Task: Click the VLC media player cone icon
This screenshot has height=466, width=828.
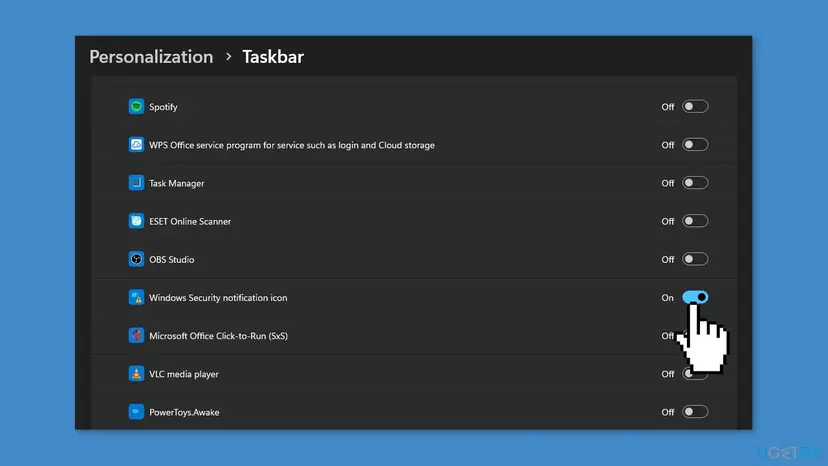Action: pos(136,374)
